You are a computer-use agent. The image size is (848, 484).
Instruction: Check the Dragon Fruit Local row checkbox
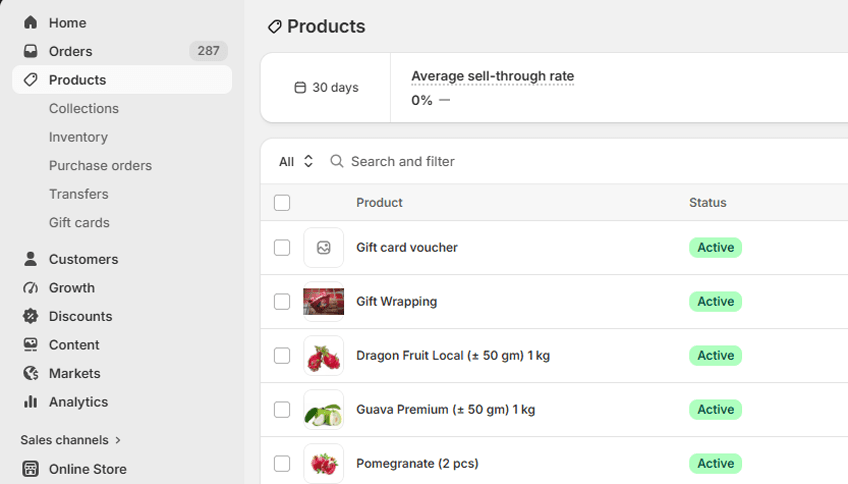click(282, 356)
